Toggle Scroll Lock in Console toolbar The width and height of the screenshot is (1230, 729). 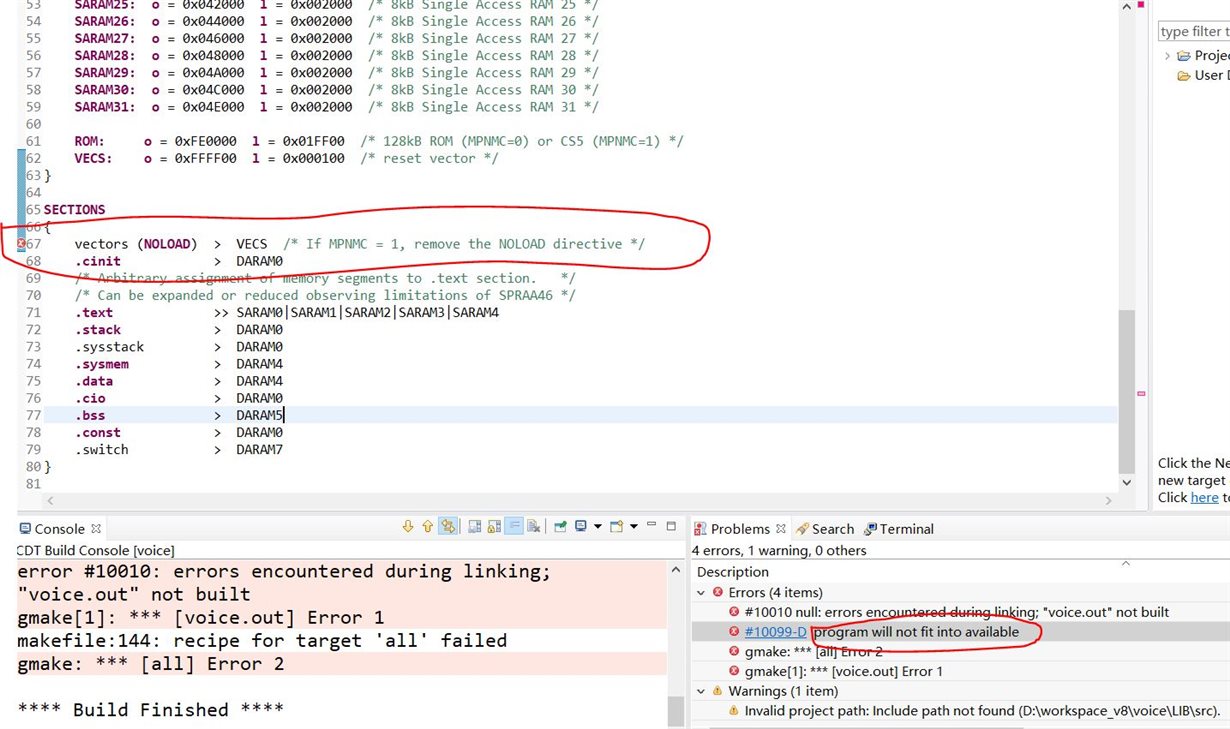coord(494,526)
